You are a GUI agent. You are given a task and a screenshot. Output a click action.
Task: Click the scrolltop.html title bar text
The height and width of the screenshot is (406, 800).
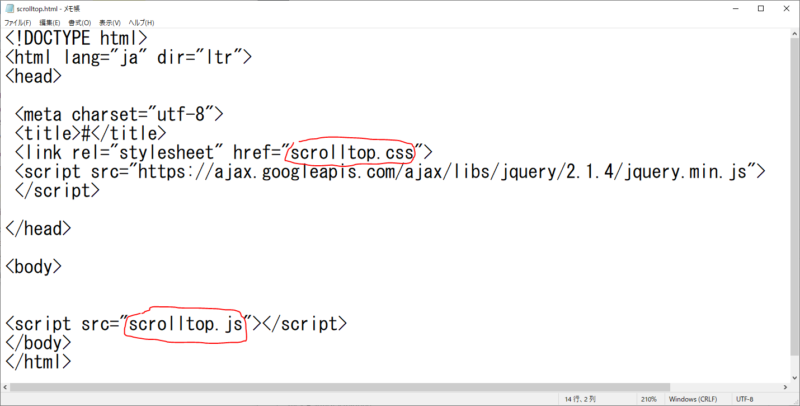point(48,9)
